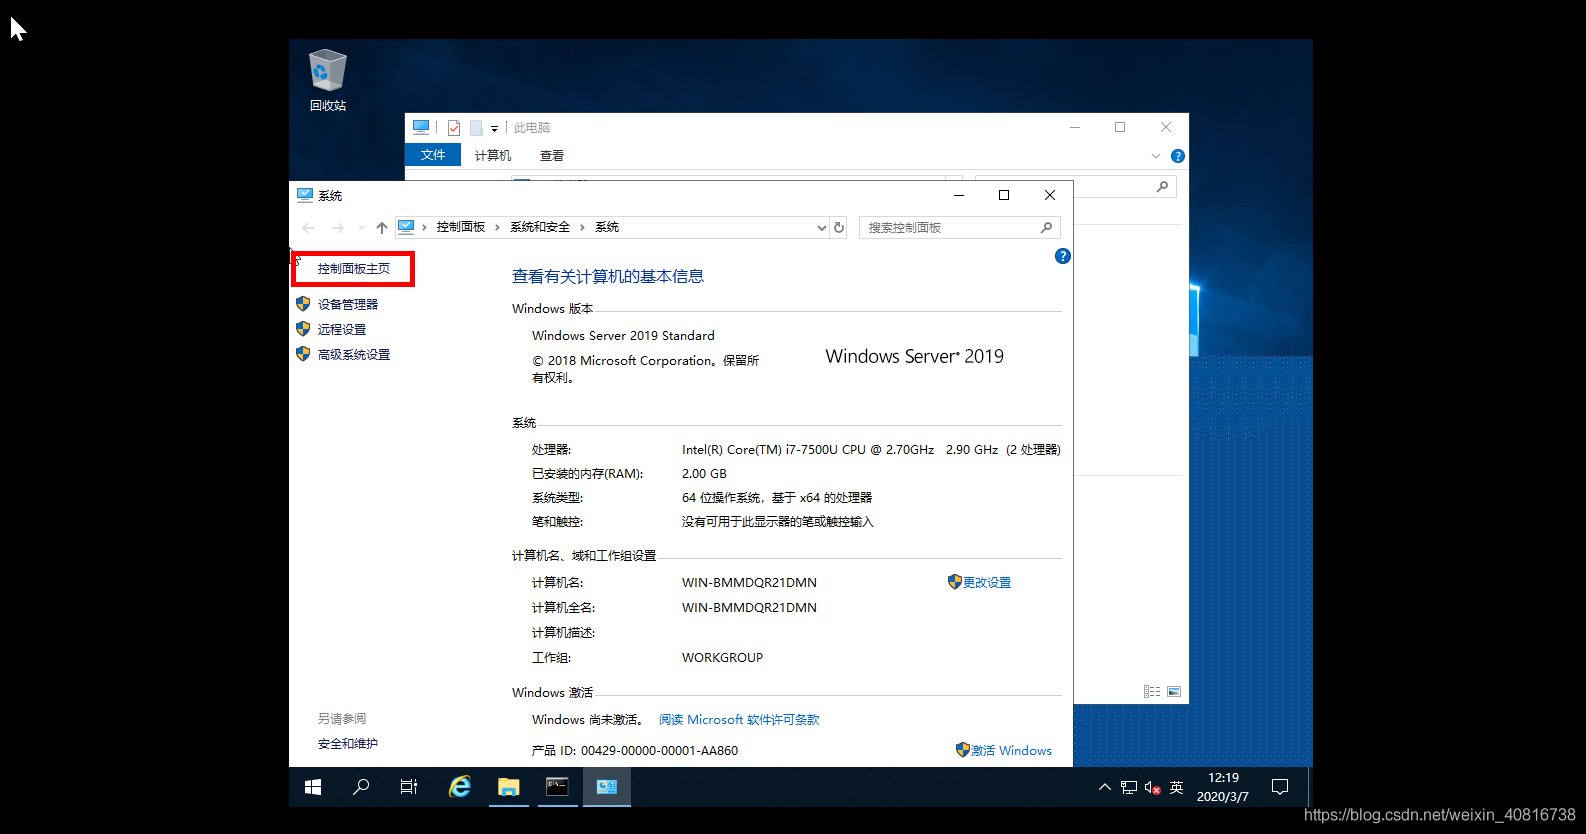
Task: Click the Windows Start button
Action: click(x=313, y=787)
